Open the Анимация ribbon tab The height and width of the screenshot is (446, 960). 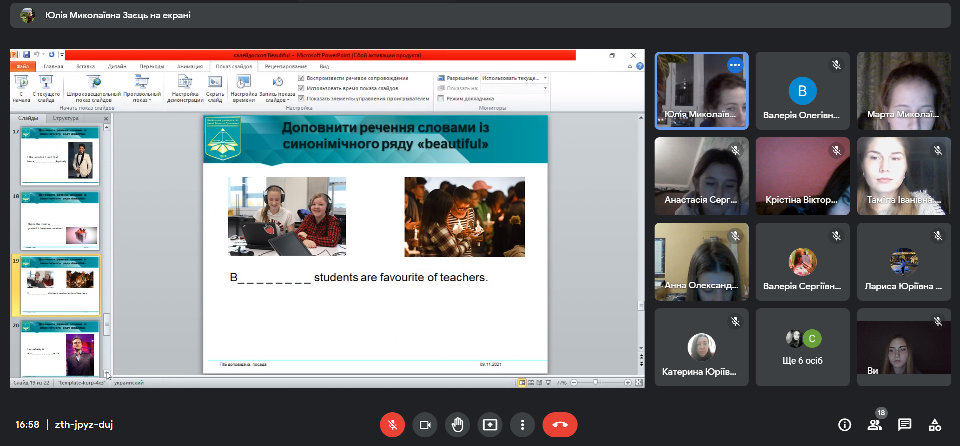click(x=188, y=66)
